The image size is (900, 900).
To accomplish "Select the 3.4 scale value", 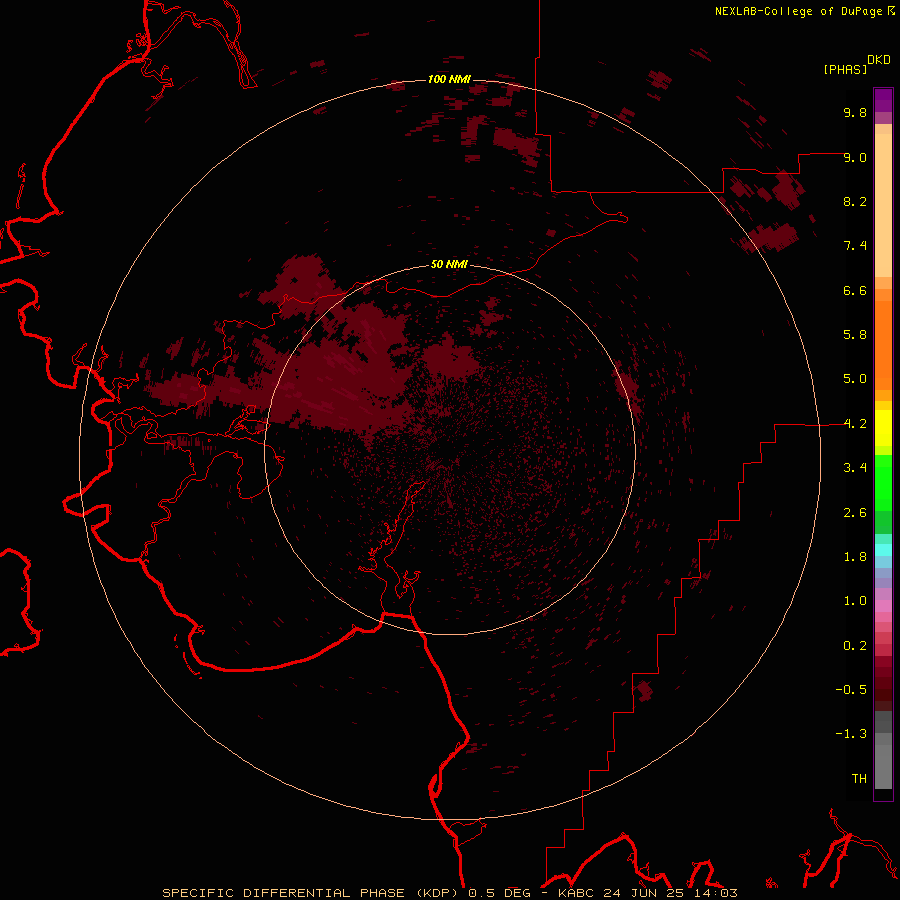I will click(855, 468).
